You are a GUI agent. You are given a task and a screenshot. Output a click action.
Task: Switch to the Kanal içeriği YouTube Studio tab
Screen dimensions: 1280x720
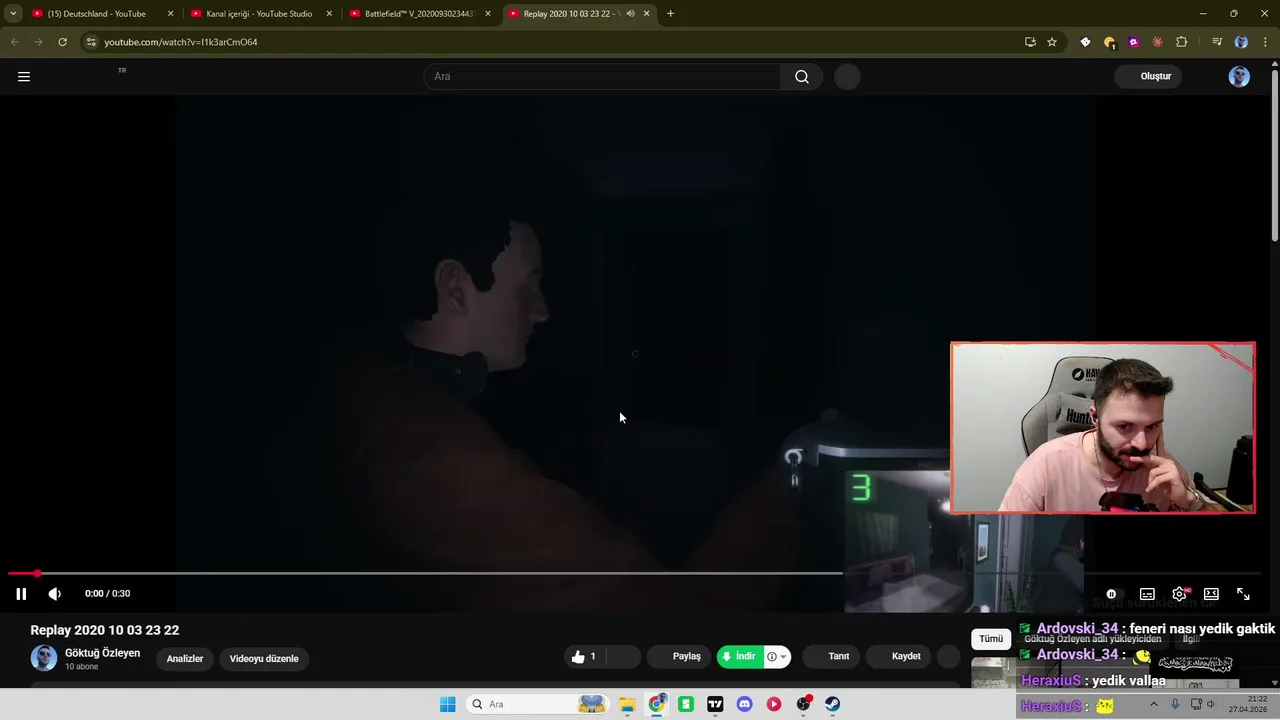pyautogui.click(x=259, y=14)
